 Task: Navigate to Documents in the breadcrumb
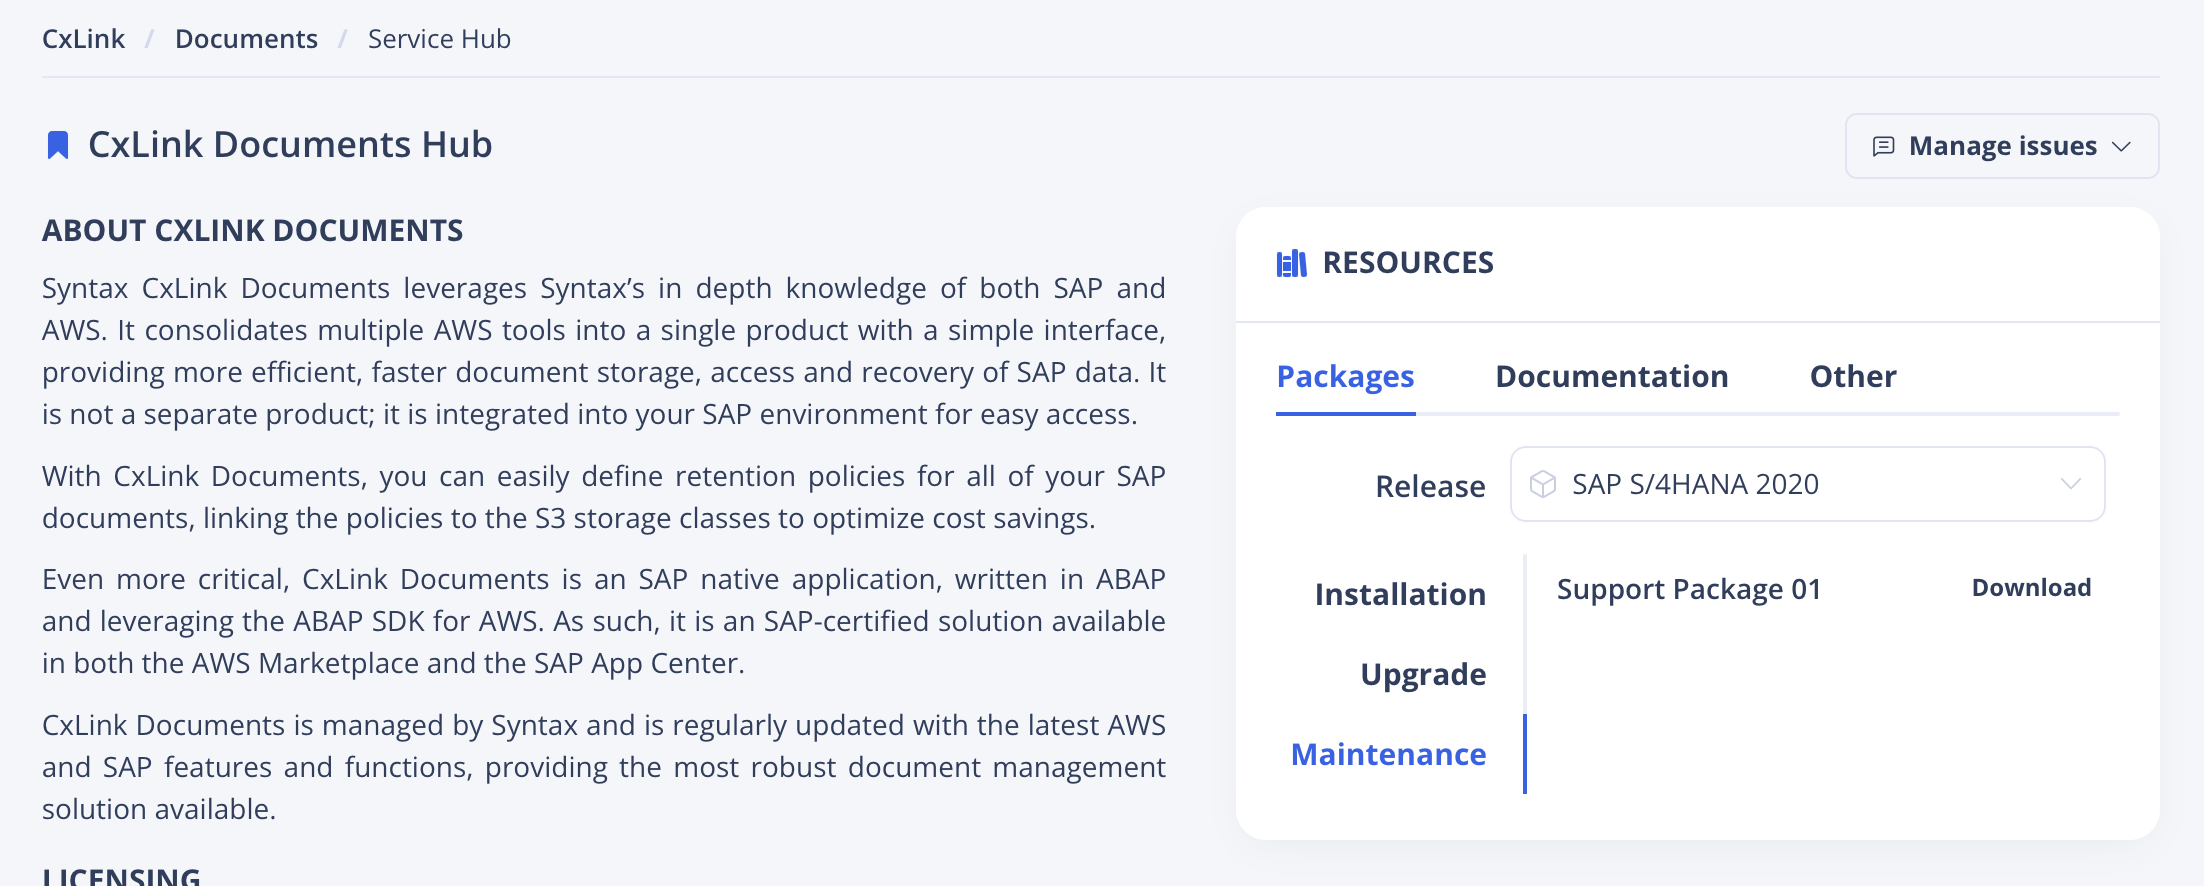(246, 39)
